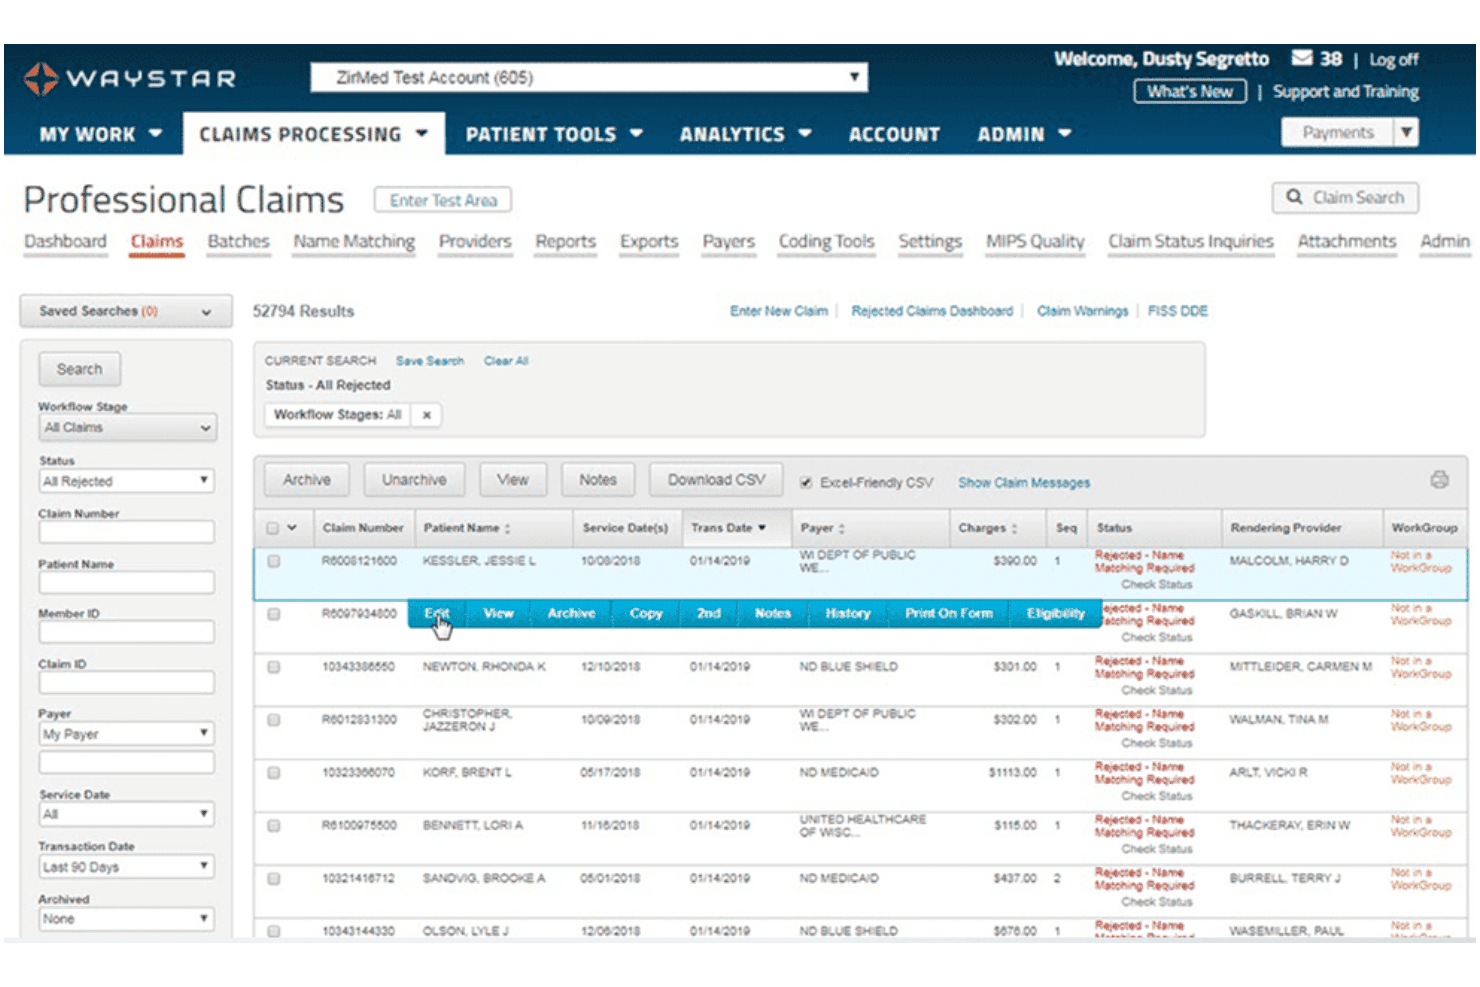The image size is (1480, 987).
Task: Click the Claim Number input field
Action: [x=127, y=532]
